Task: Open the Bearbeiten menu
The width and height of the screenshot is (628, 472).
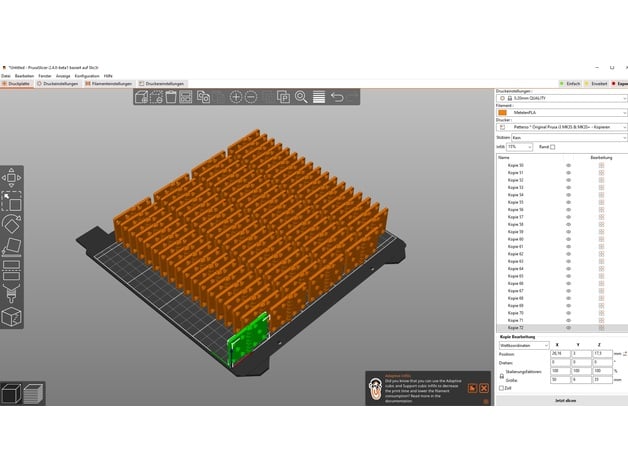Action: click(24, 76)
